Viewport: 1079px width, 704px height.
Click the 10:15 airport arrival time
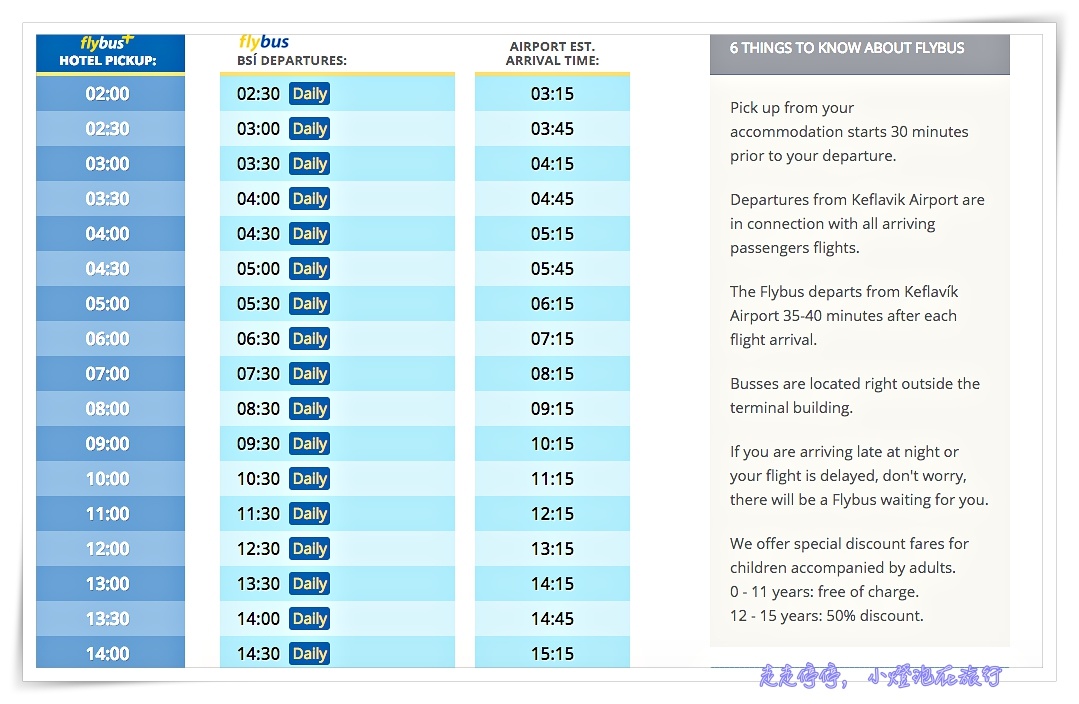[552, 443]
